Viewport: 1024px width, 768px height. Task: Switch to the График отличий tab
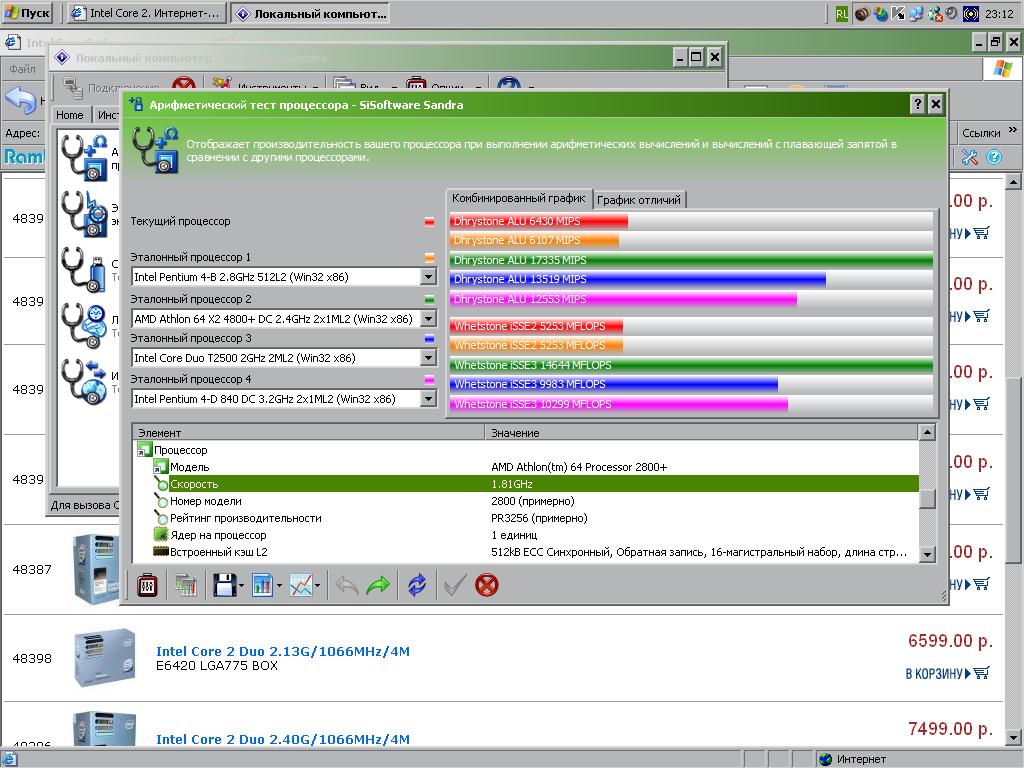pos(639,200)
